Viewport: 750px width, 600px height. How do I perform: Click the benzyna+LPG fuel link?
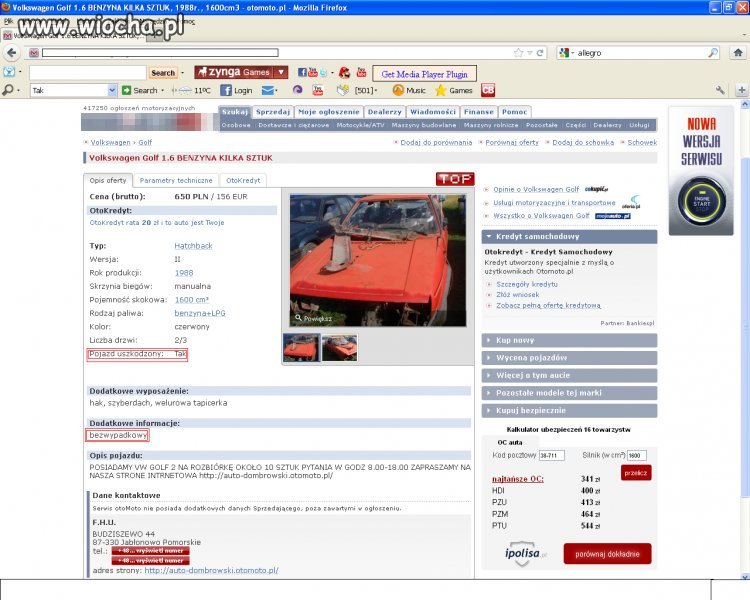tap(200, 313)
